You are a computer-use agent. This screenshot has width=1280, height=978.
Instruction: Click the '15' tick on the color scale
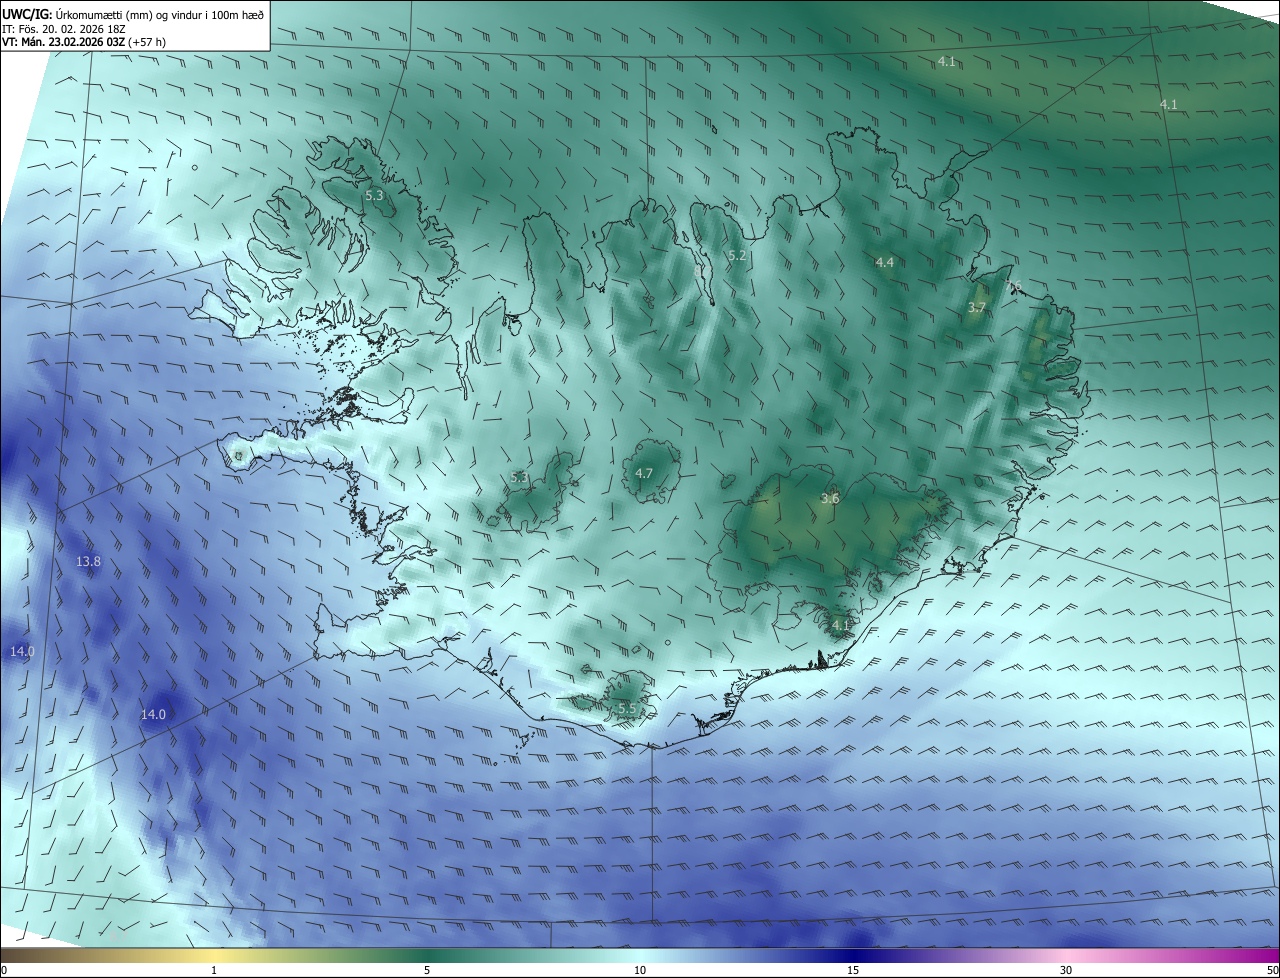click(x=853, y=970)
